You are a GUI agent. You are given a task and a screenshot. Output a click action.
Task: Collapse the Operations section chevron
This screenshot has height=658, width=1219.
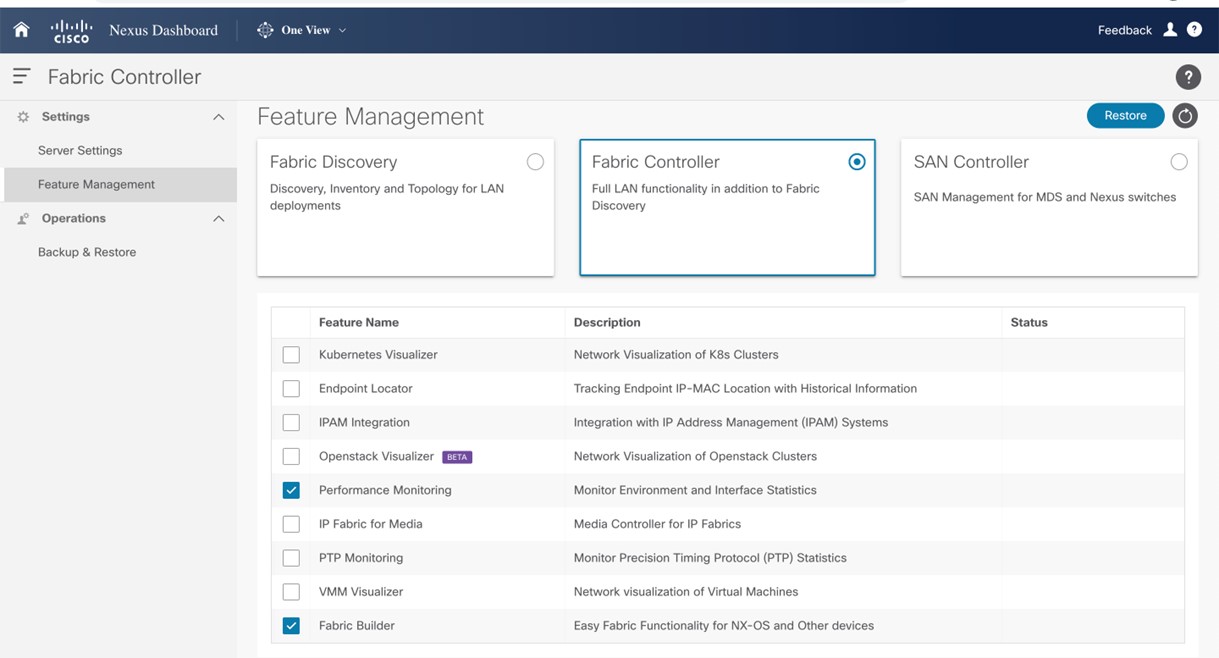pos(218,219)
